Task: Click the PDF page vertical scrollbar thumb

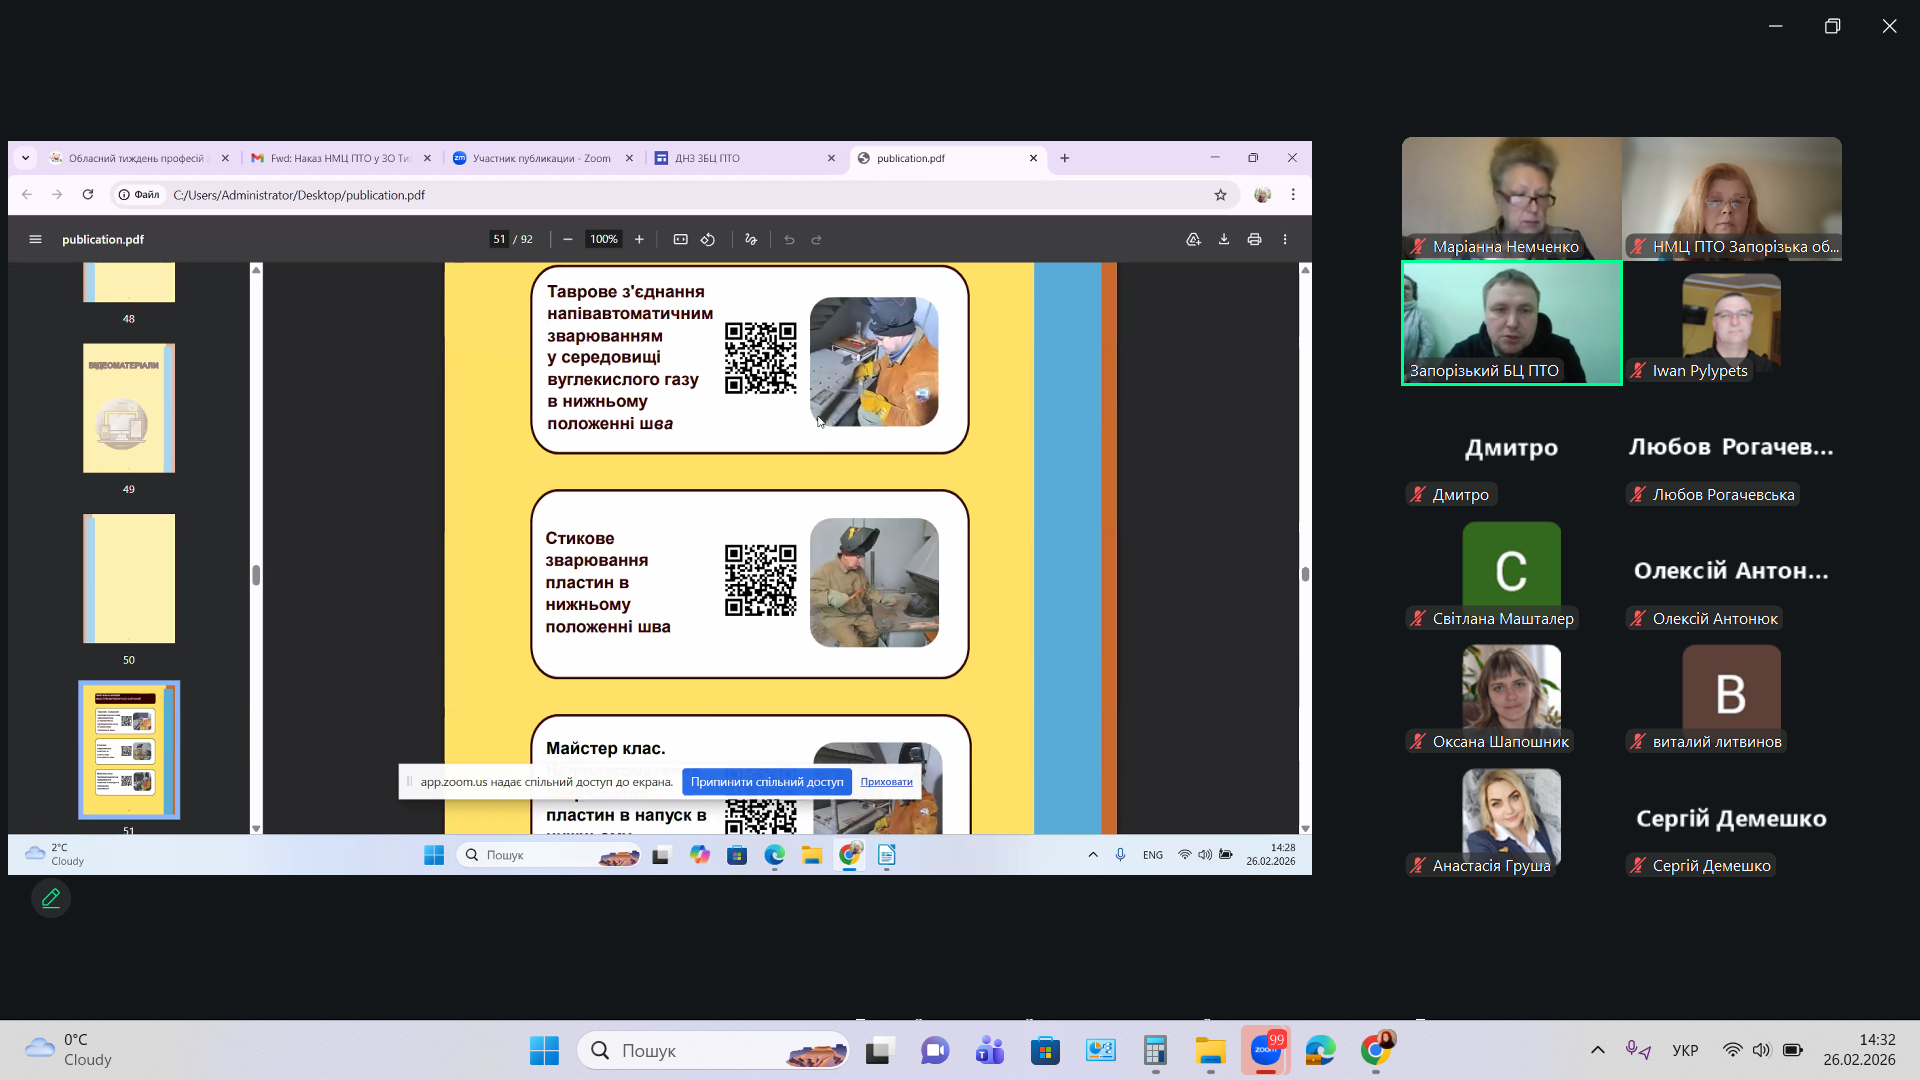Action: tap(1305, 574)
